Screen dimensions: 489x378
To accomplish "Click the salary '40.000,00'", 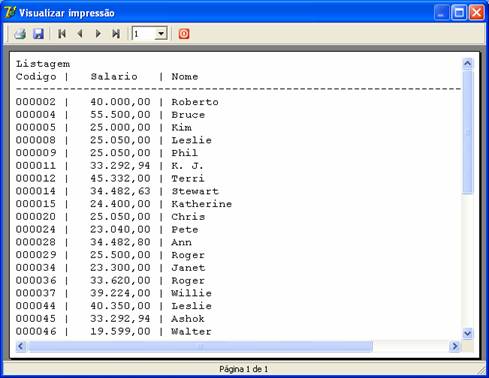I will (120, 102).
